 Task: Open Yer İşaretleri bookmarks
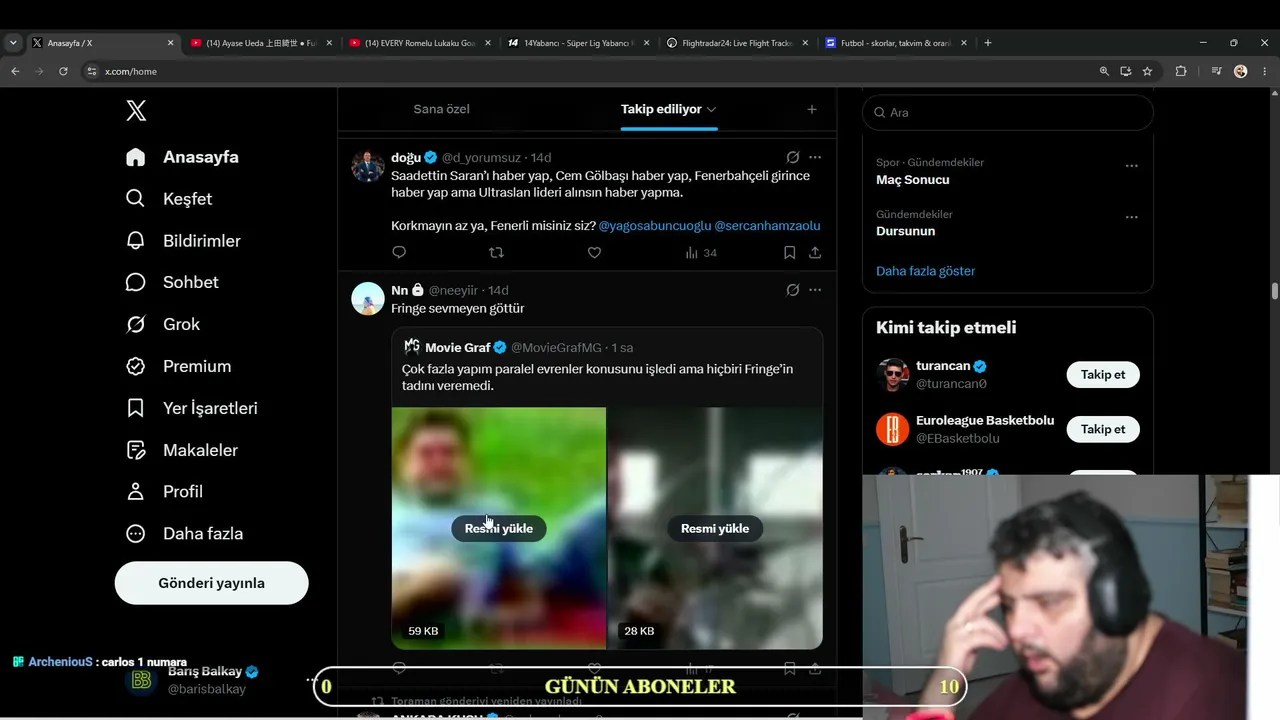point(191,408)
